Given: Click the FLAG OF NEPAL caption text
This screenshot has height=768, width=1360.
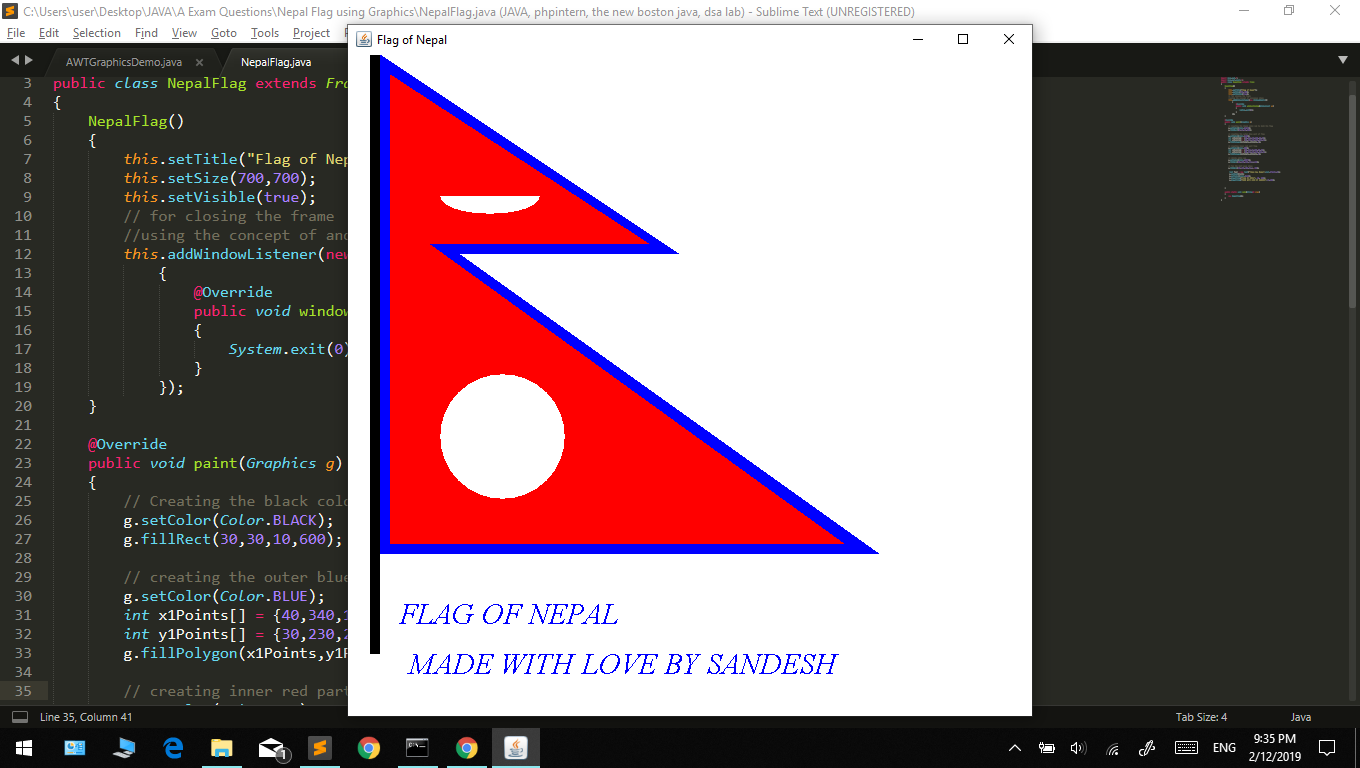Looking at the screenshot, I should 509,614.
